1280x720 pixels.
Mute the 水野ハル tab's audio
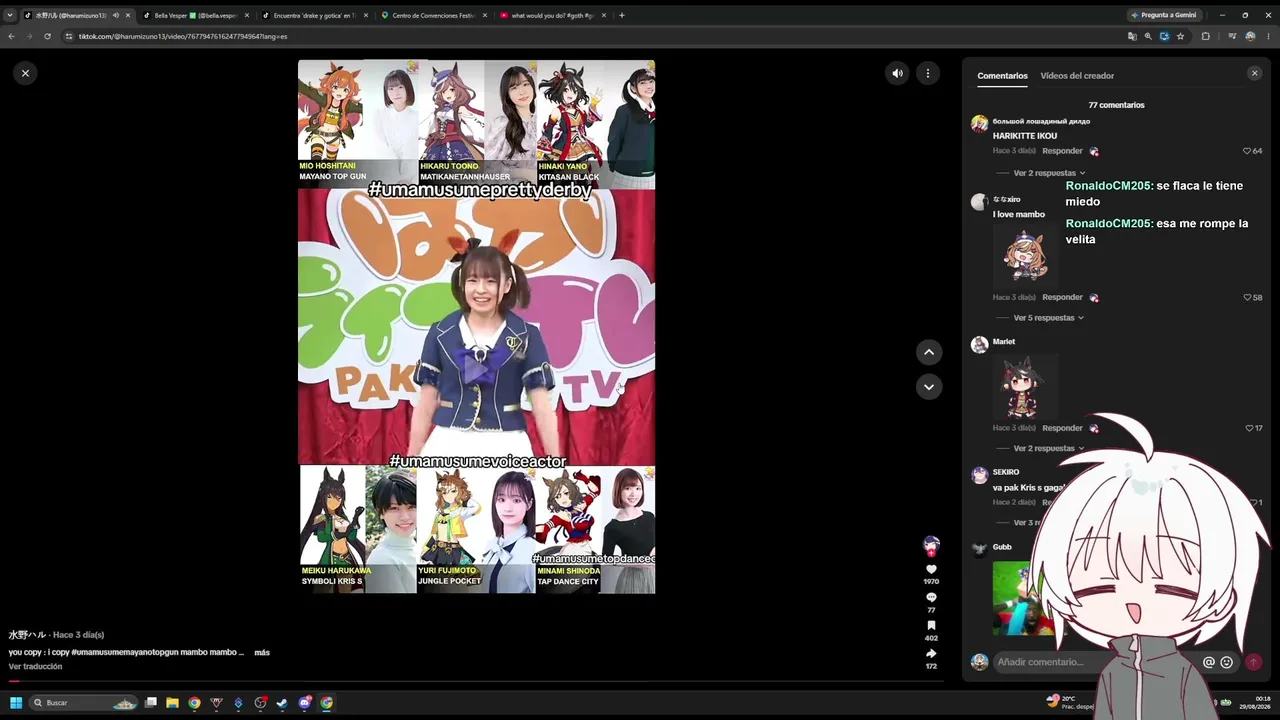(115, 15)
